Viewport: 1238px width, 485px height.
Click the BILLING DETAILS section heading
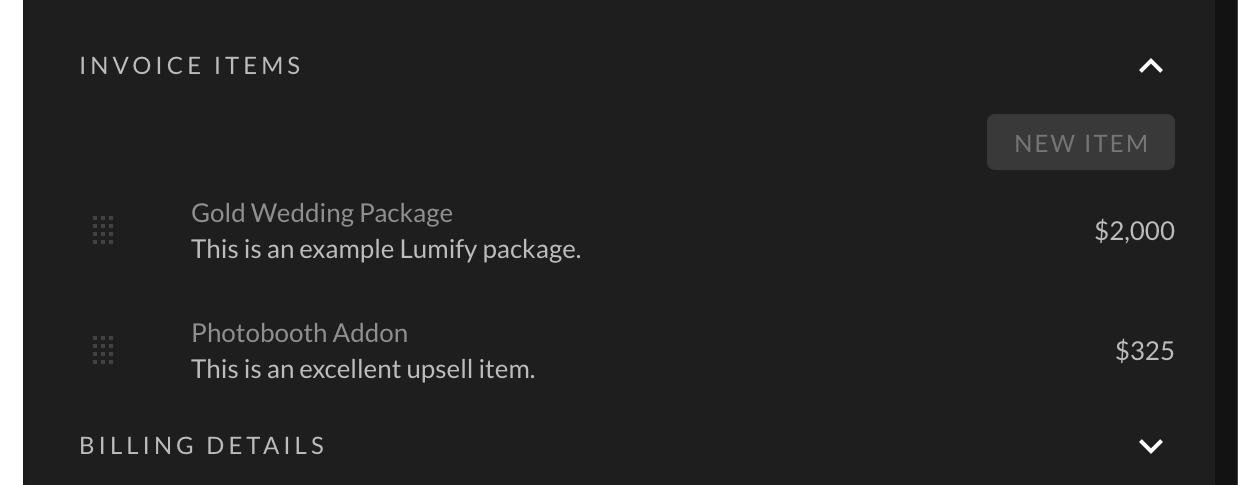coord(203,446)
